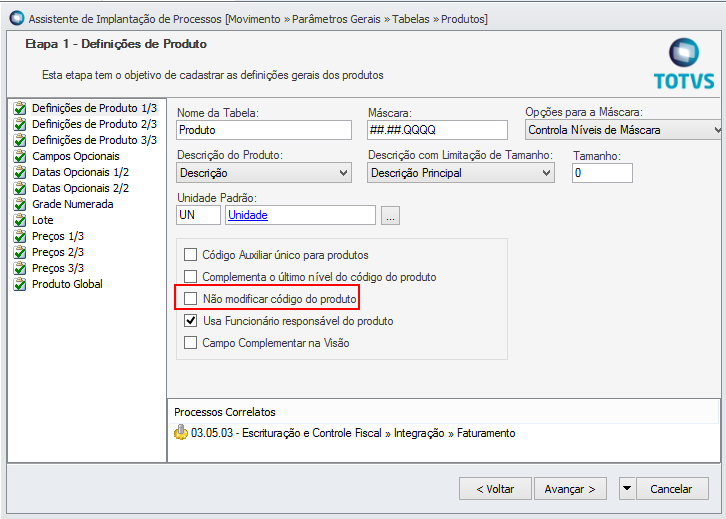726x519 pixels.
Task: Click checklist icon beside Lote
Action: (20, 220)
